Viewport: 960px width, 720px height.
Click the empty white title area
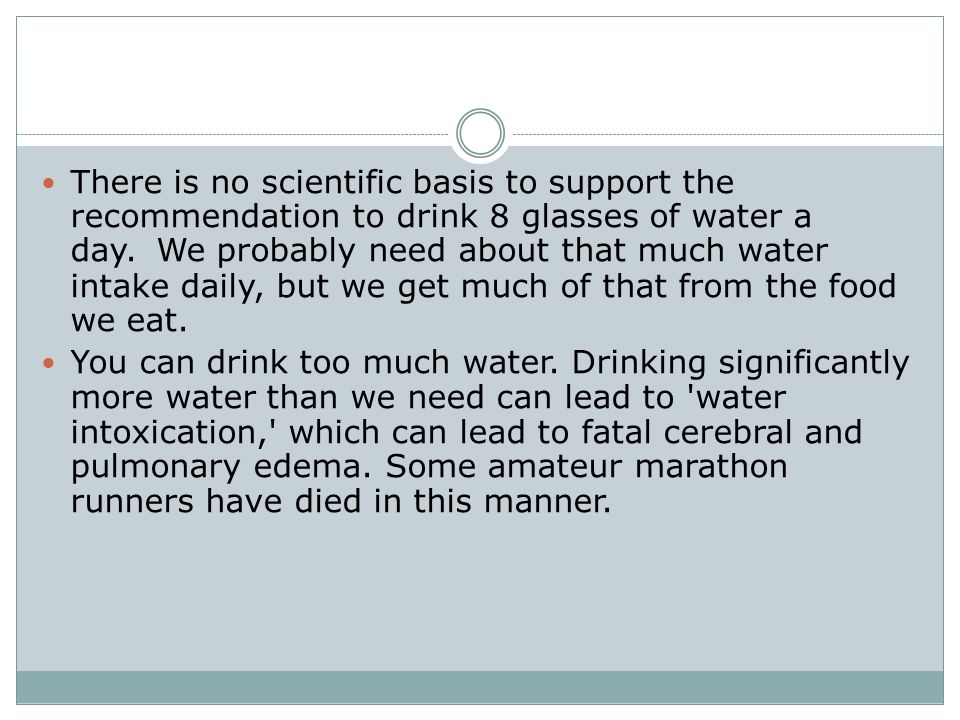tap(480, 67)
